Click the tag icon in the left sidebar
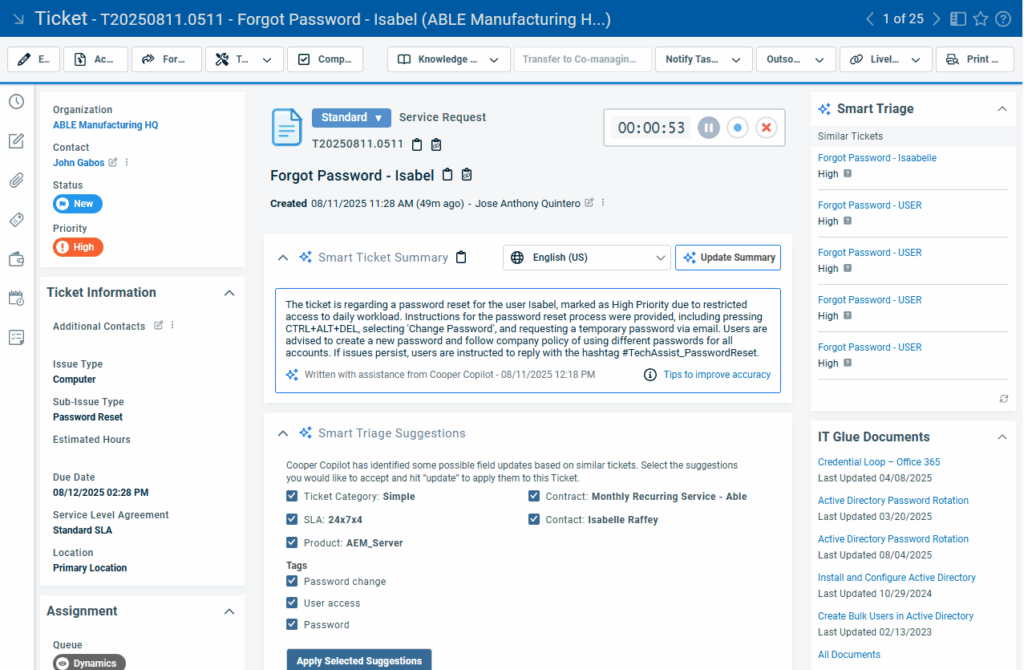This screenshot has height=670, width=1024. coord(16,219)
